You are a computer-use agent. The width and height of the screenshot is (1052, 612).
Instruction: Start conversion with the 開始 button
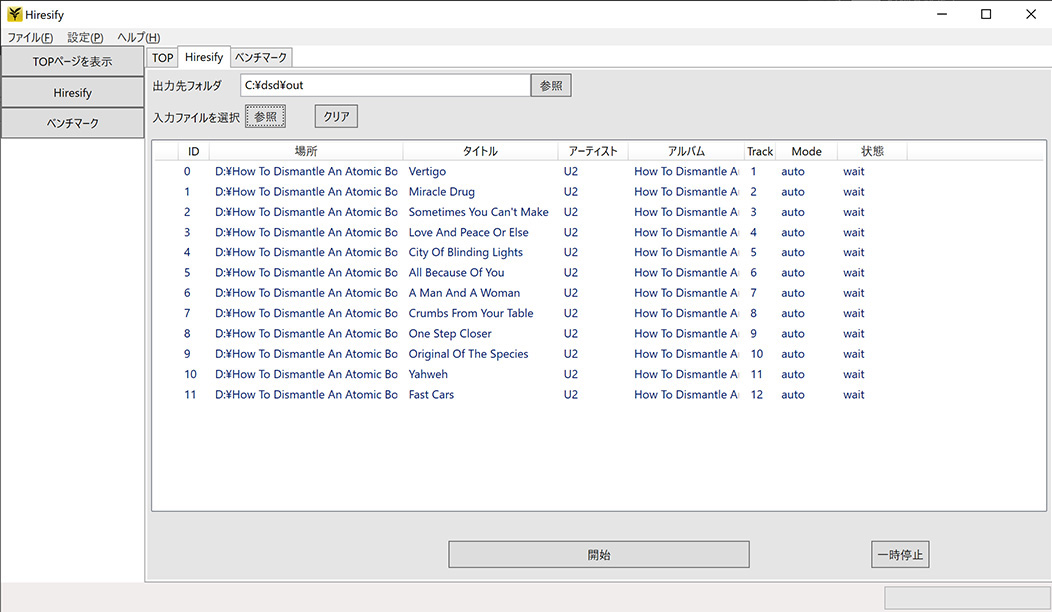pos(598,555)
